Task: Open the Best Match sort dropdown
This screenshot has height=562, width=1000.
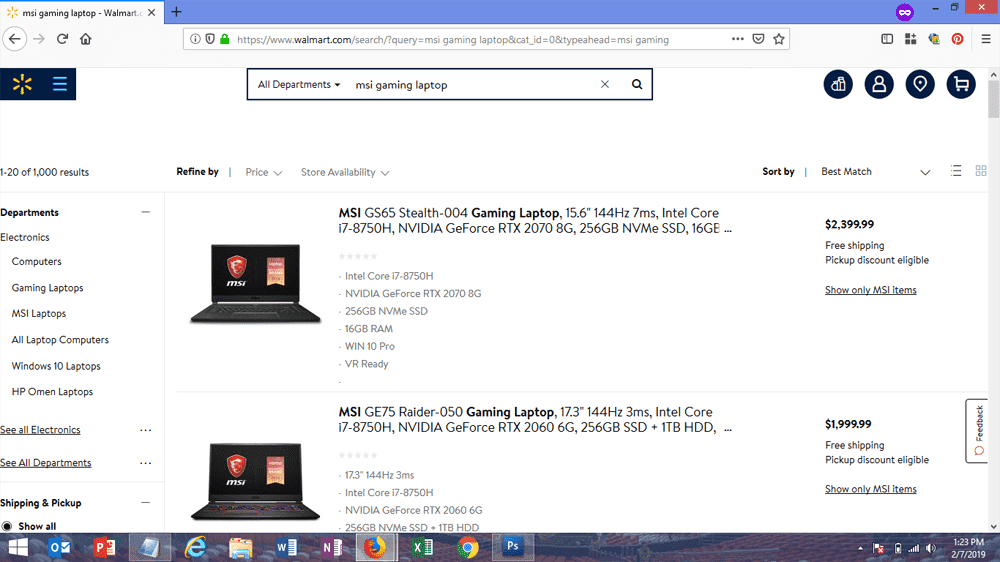Action: click(x=876, y=172)
